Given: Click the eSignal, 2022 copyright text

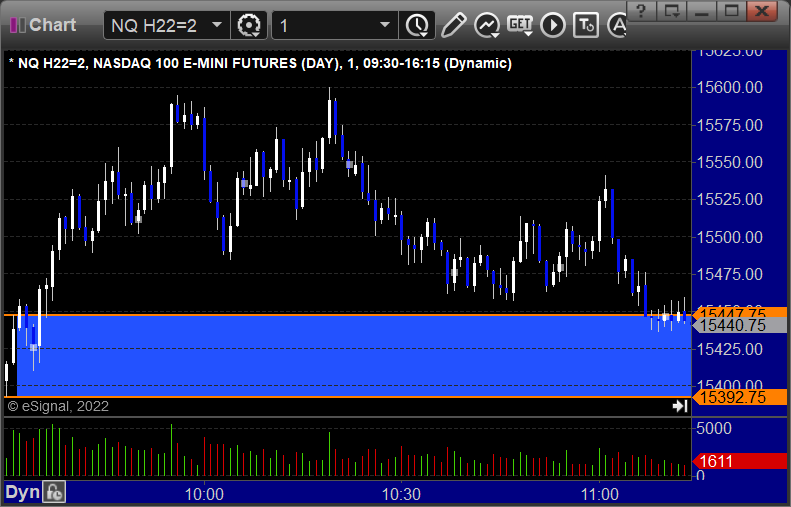Looking at the screenshot, I should coord(58,406).
